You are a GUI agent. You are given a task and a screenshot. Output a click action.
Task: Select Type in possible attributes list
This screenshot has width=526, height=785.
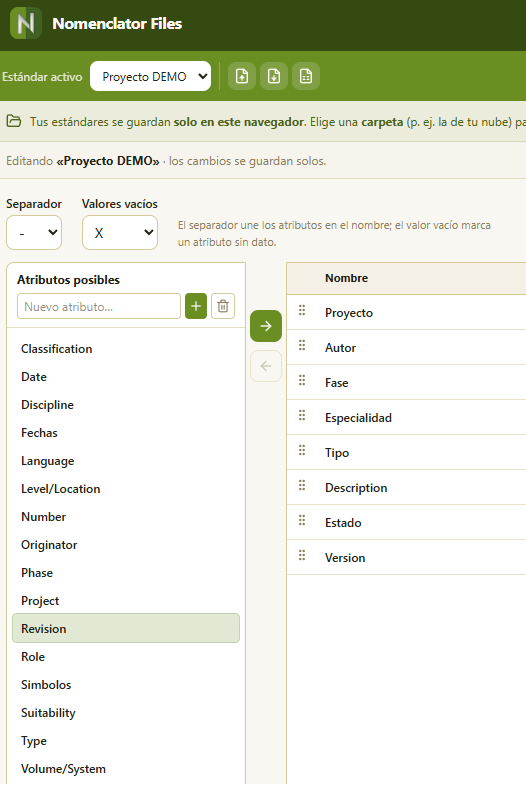click(126, 740)
